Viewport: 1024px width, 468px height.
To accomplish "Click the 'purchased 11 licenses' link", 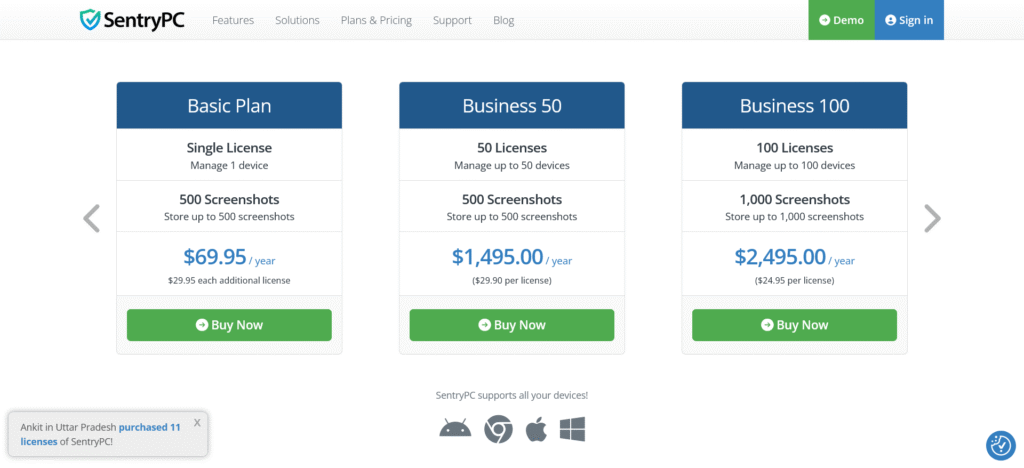I will pyautogui.click(x=150, y=427).
